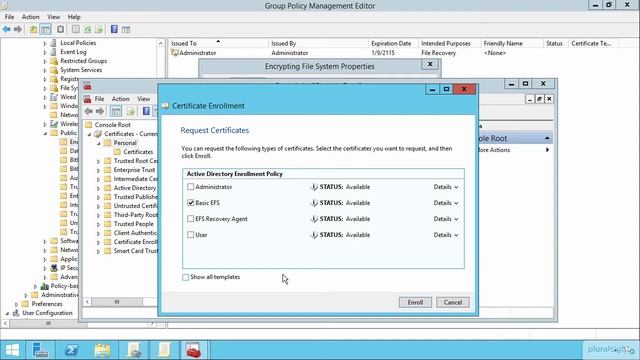The width and height of the screenshot is (640, 360).
Task: Open View menu in Group Policy Management Editor
Action: (x=53, y=17)
